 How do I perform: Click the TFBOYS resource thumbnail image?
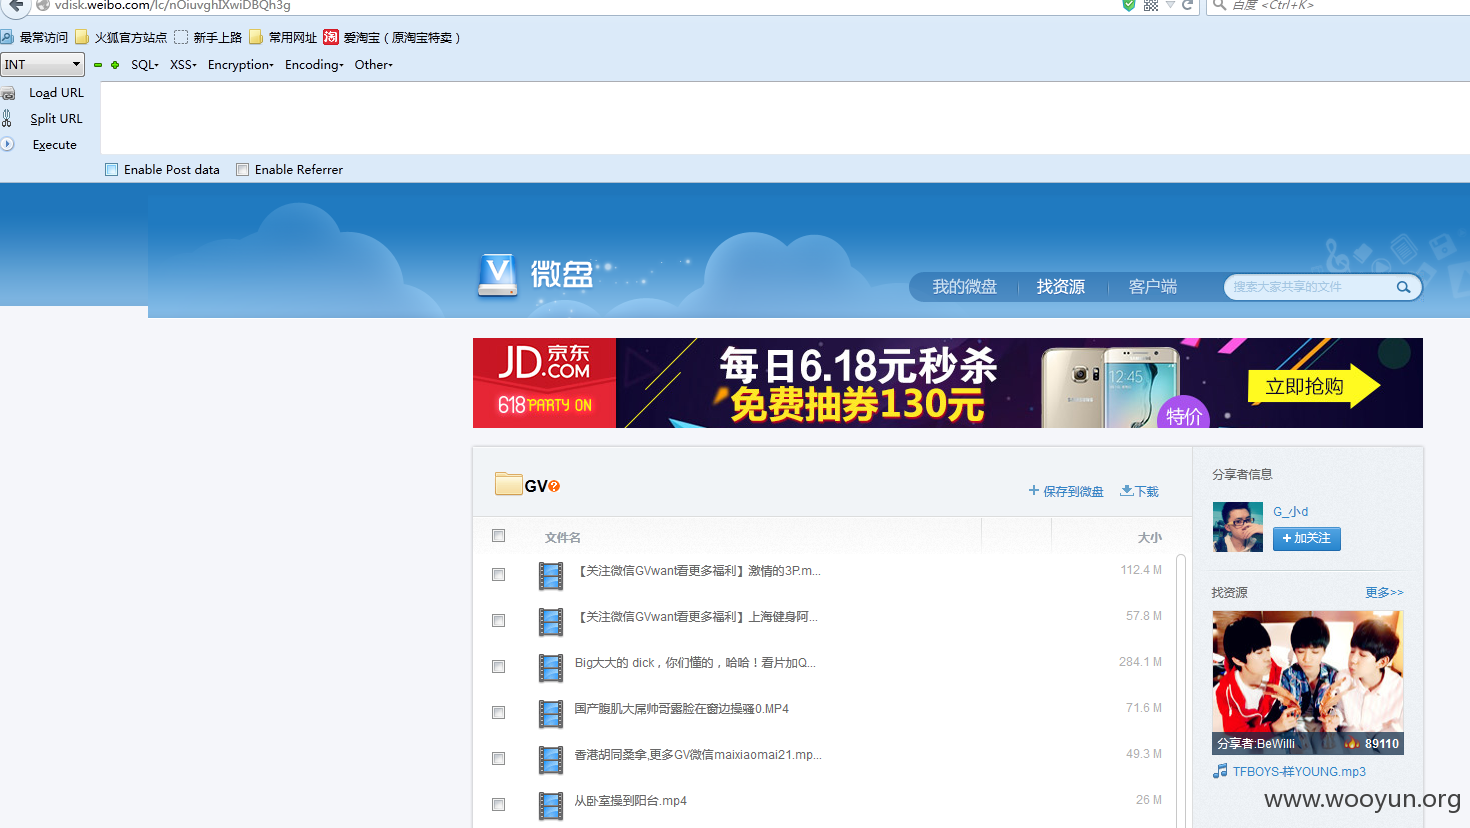(1308, 682)
